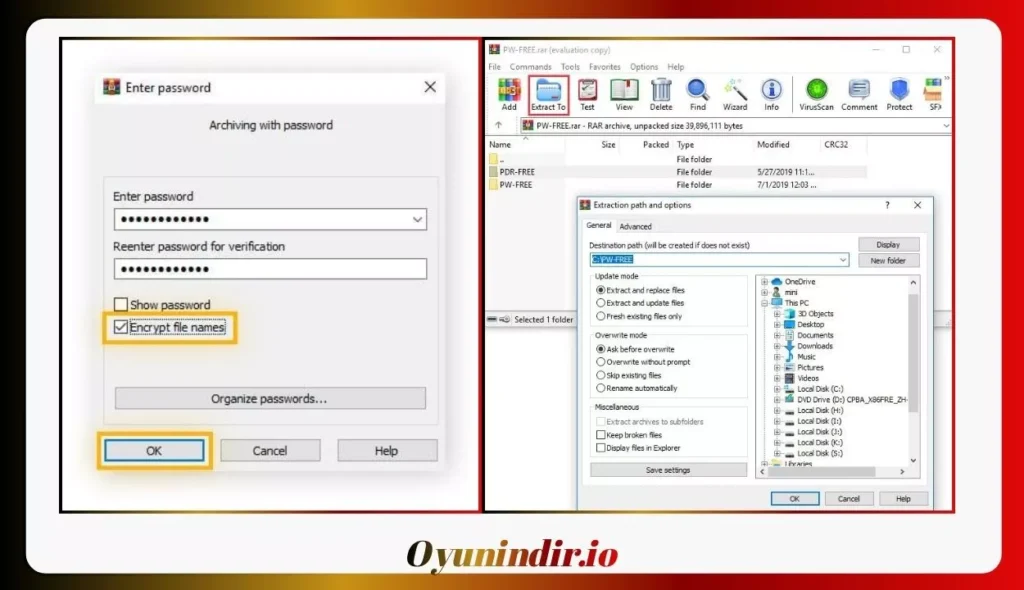Click the Delete trash can toolbar icon

661,93
